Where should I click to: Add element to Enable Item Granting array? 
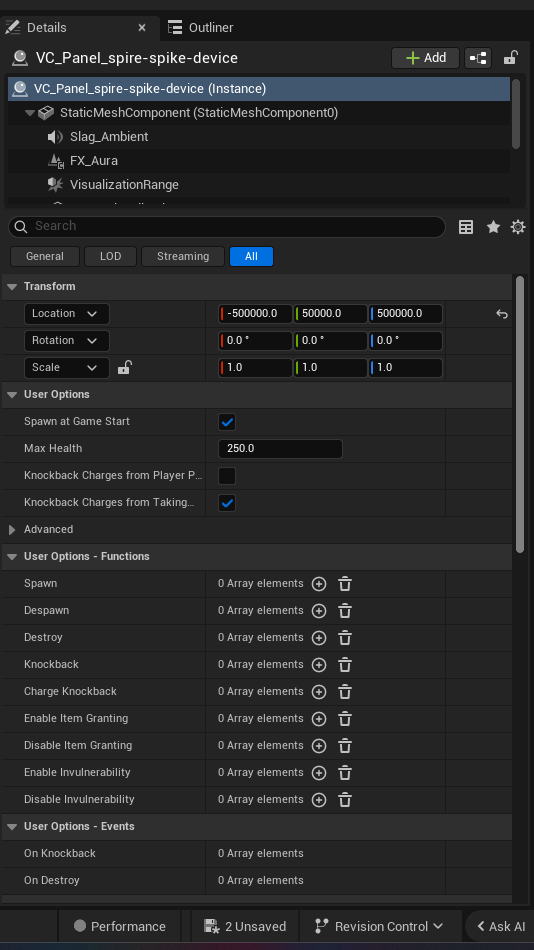click(x=319, y=719)
